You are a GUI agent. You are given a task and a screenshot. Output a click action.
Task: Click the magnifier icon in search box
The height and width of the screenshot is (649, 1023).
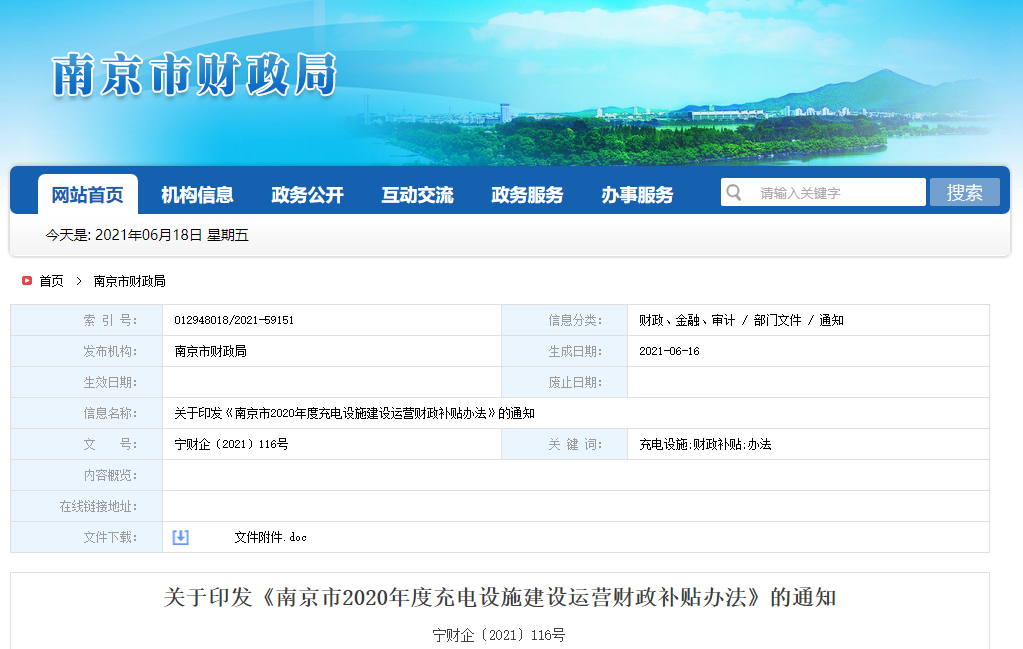(x=734, y=193)
